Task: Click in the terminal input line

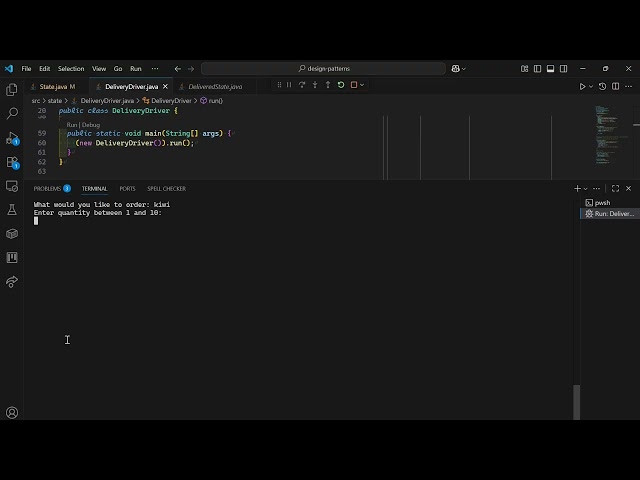Action: pos(302,221)
